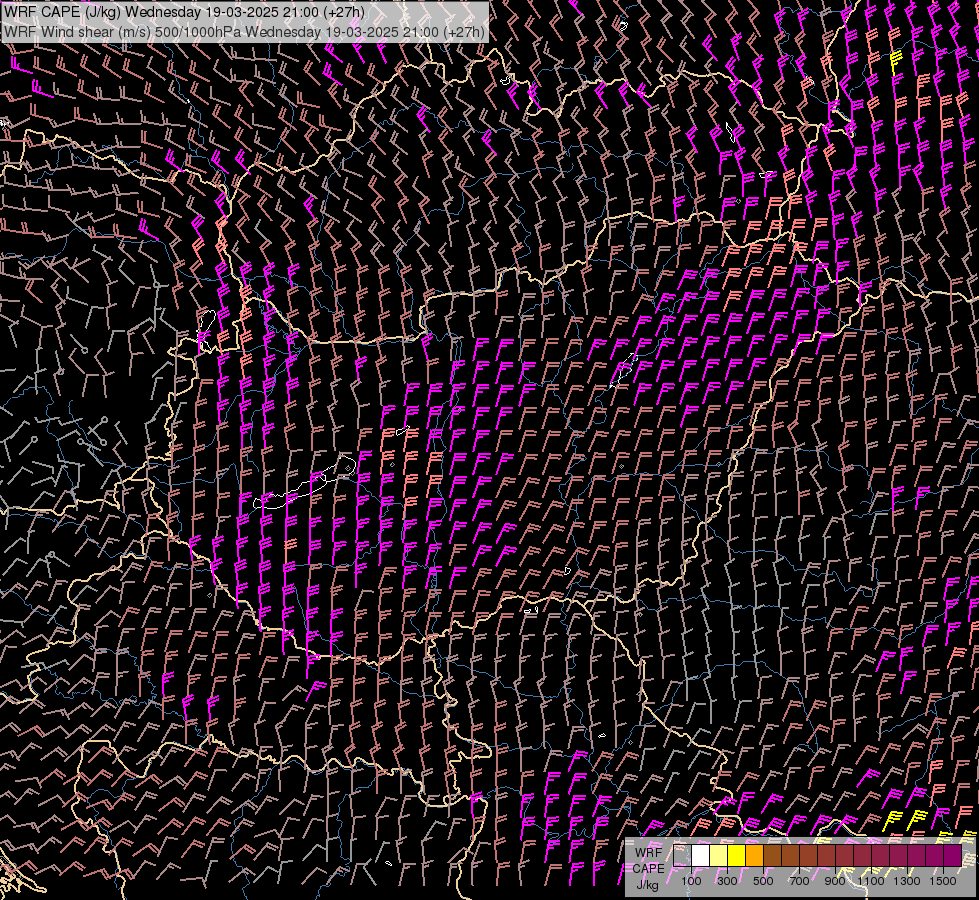Click the J/kg unit label in the legend
This screenshot has height=900, width=979.
[648, 885]
